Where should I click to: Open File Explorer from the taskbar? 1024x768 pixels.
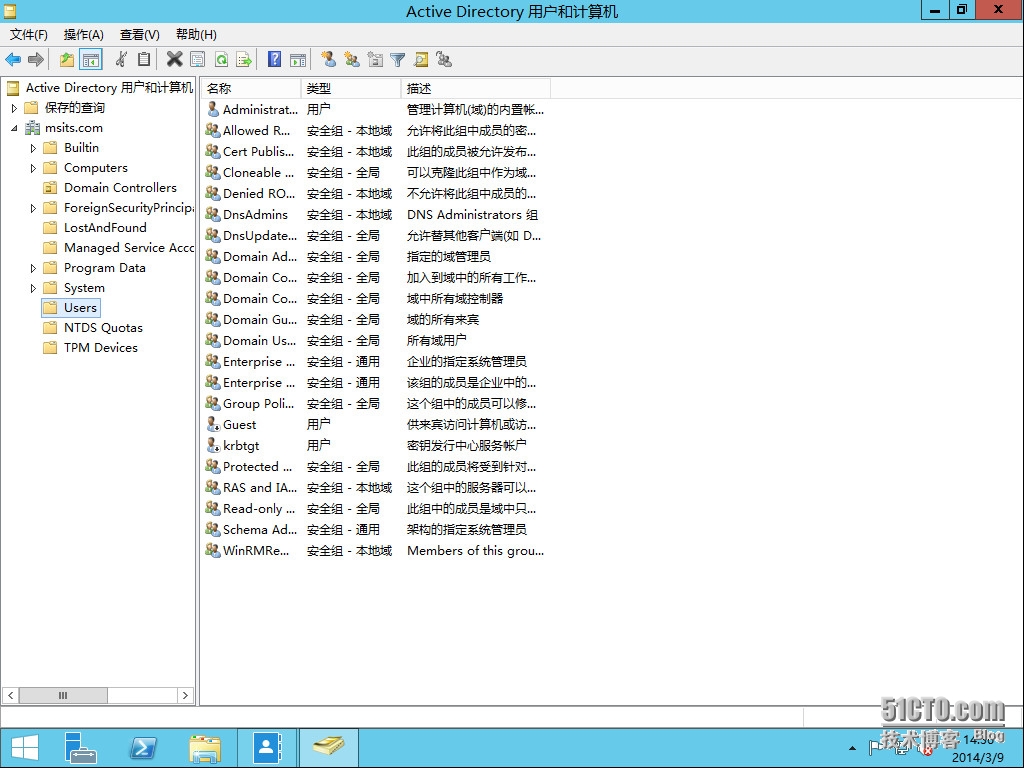(205, 748)
